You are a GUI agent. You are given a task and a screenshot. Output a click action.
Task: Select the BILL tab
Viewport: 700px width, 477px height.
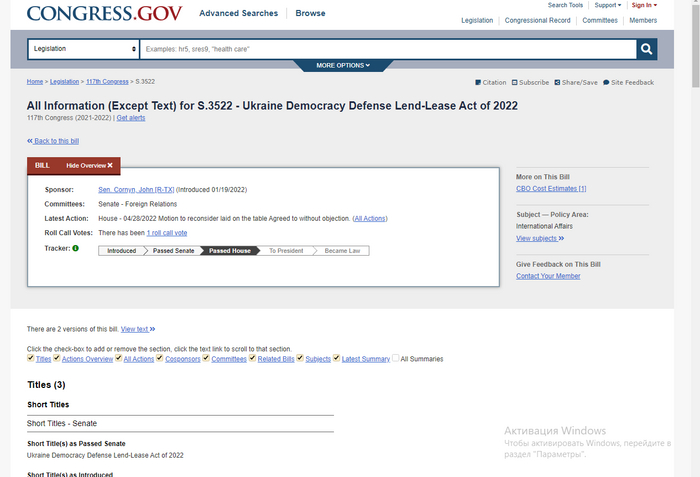[42, 165]
